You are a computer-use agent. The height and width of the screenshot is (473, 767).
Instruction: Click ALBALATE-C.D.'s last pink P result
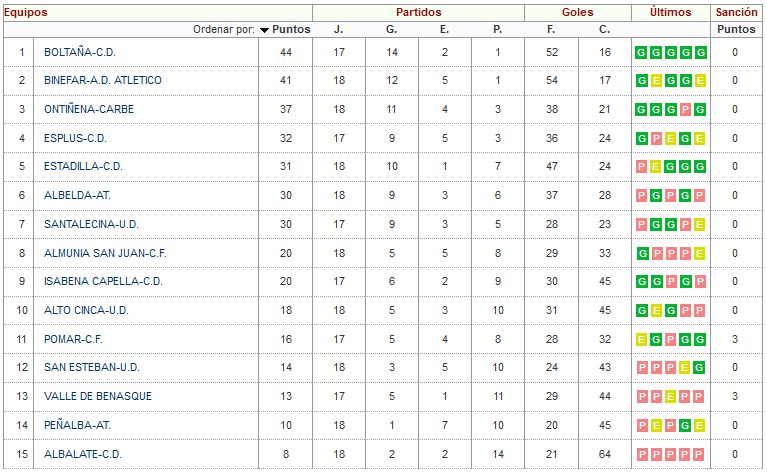[700, 454]
